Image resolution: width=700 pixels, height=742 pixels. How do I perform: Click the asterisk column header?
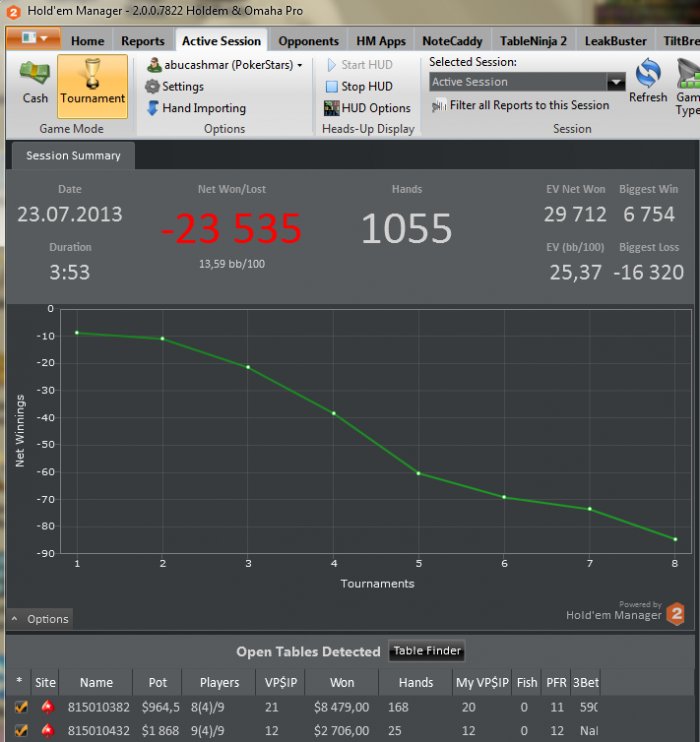coord(19,681)
